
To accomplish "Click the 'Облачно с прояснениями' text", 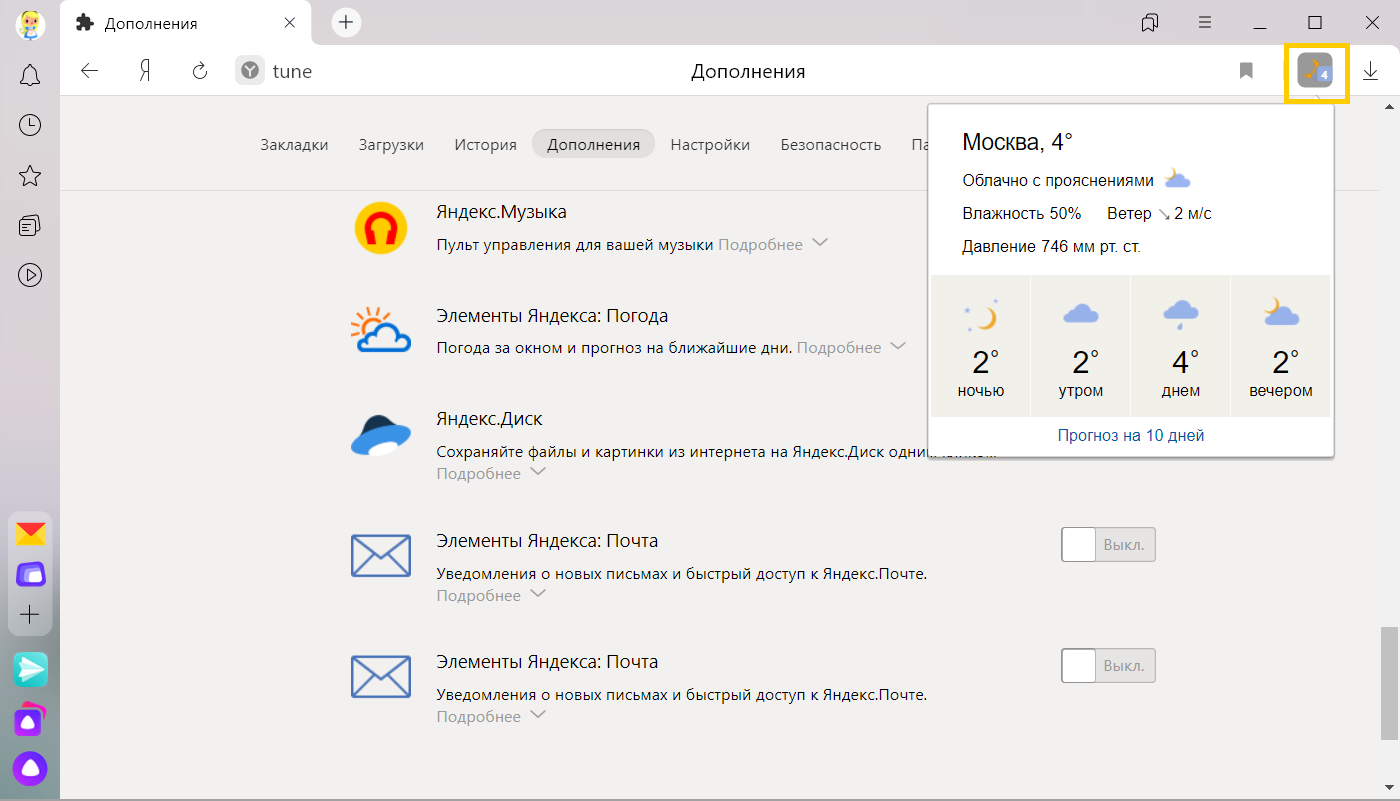I will 1058,181.
